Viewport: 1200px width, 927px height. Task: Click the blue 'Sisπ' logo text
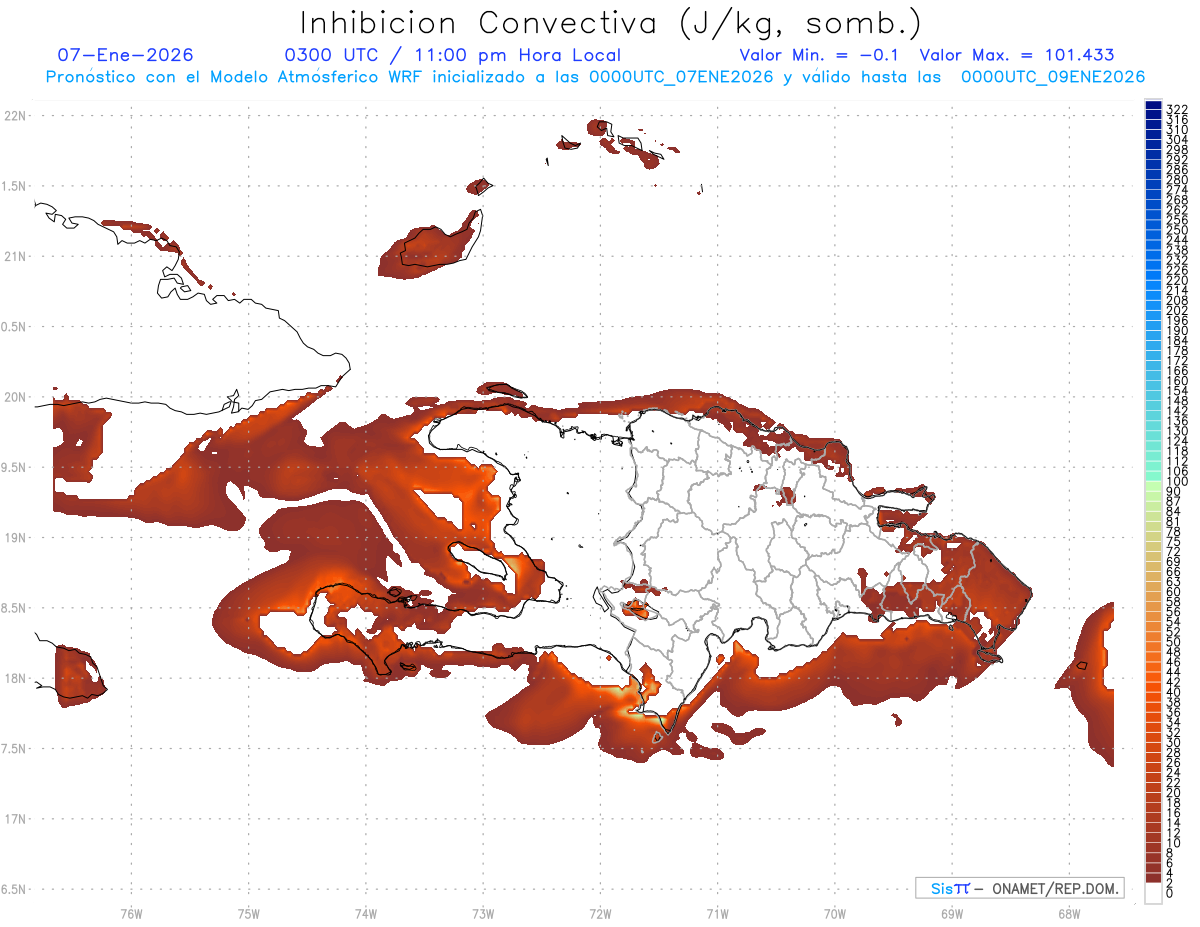(950, 888)
